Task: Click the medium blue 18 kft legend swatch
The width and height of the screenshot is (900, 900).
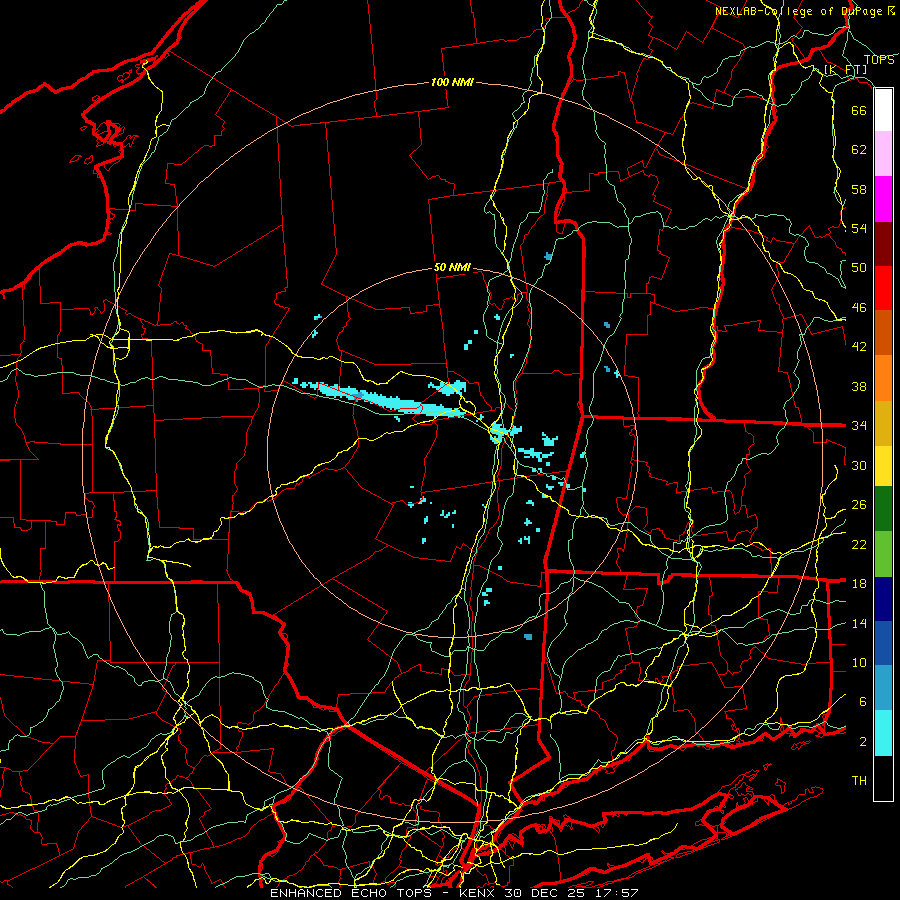Action: [x=883, y=643]
